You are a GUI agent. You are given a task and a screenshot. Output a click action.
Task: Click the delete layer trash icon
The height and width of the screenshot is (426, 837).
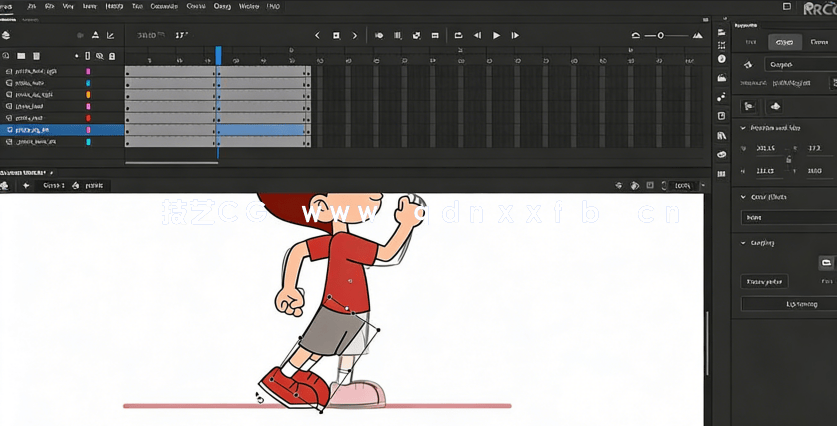pos(36,56)
